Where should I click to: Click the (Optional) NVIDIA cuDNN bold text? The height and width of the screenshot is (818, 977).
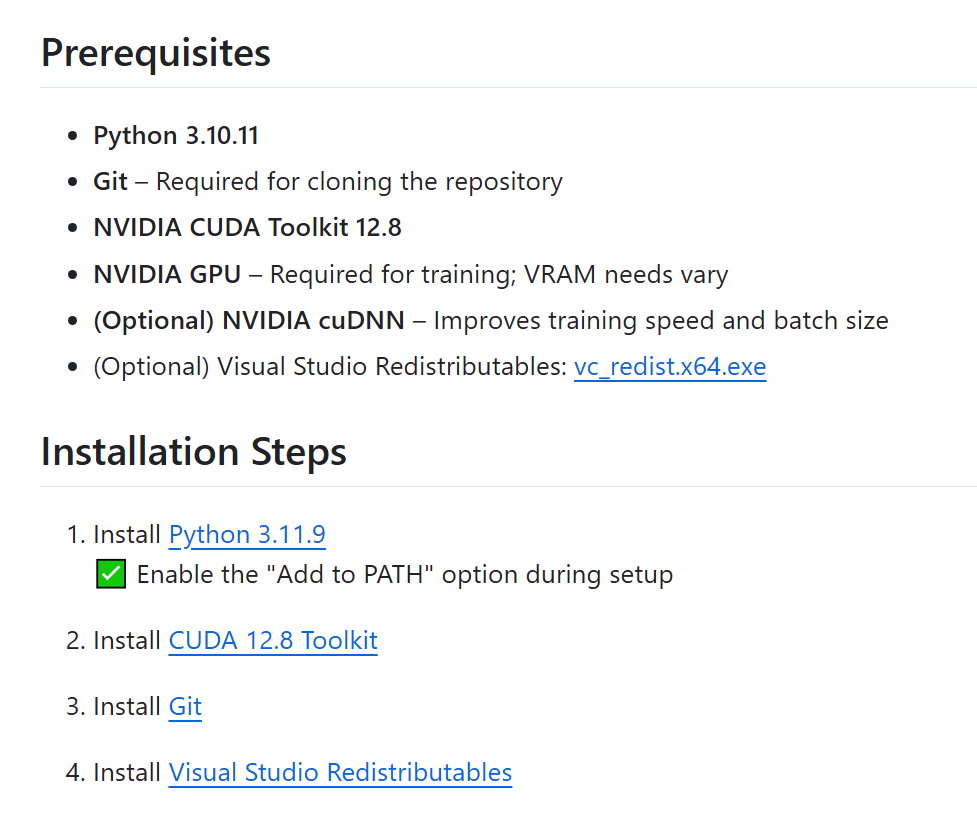(x=249, y=321)
